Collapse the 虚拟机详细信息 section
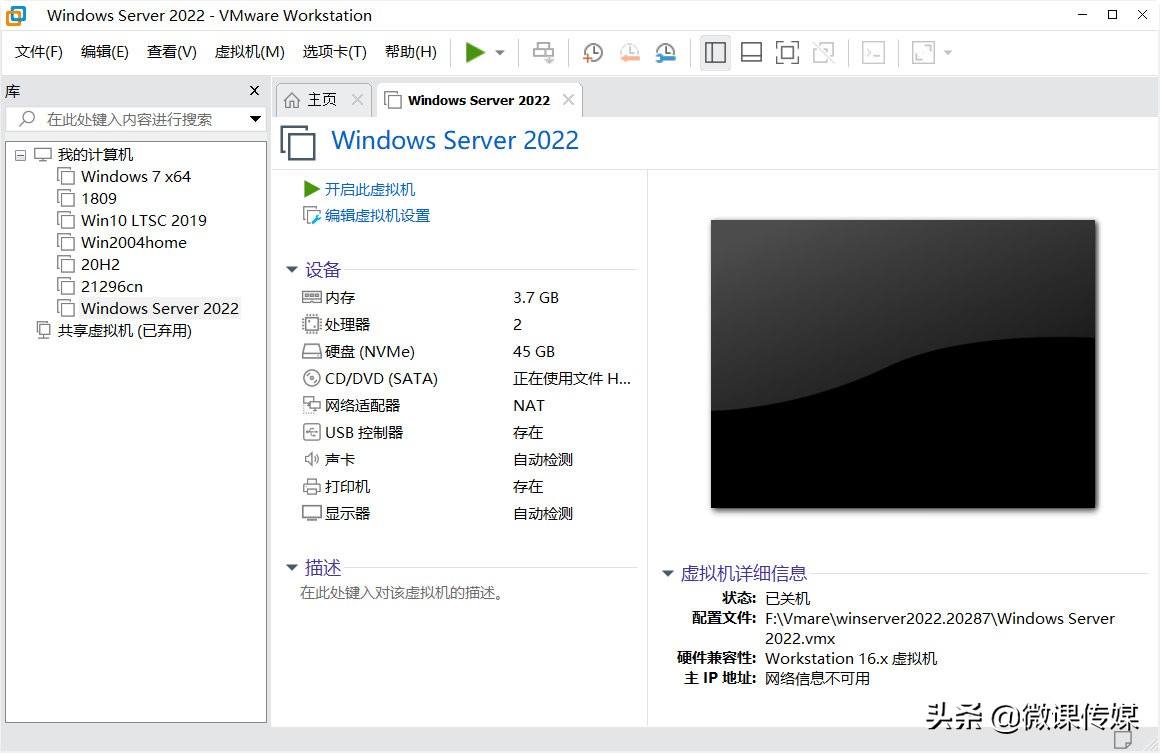The height and width of the screenshot is (753, 1160). click(x=668, y=573)
